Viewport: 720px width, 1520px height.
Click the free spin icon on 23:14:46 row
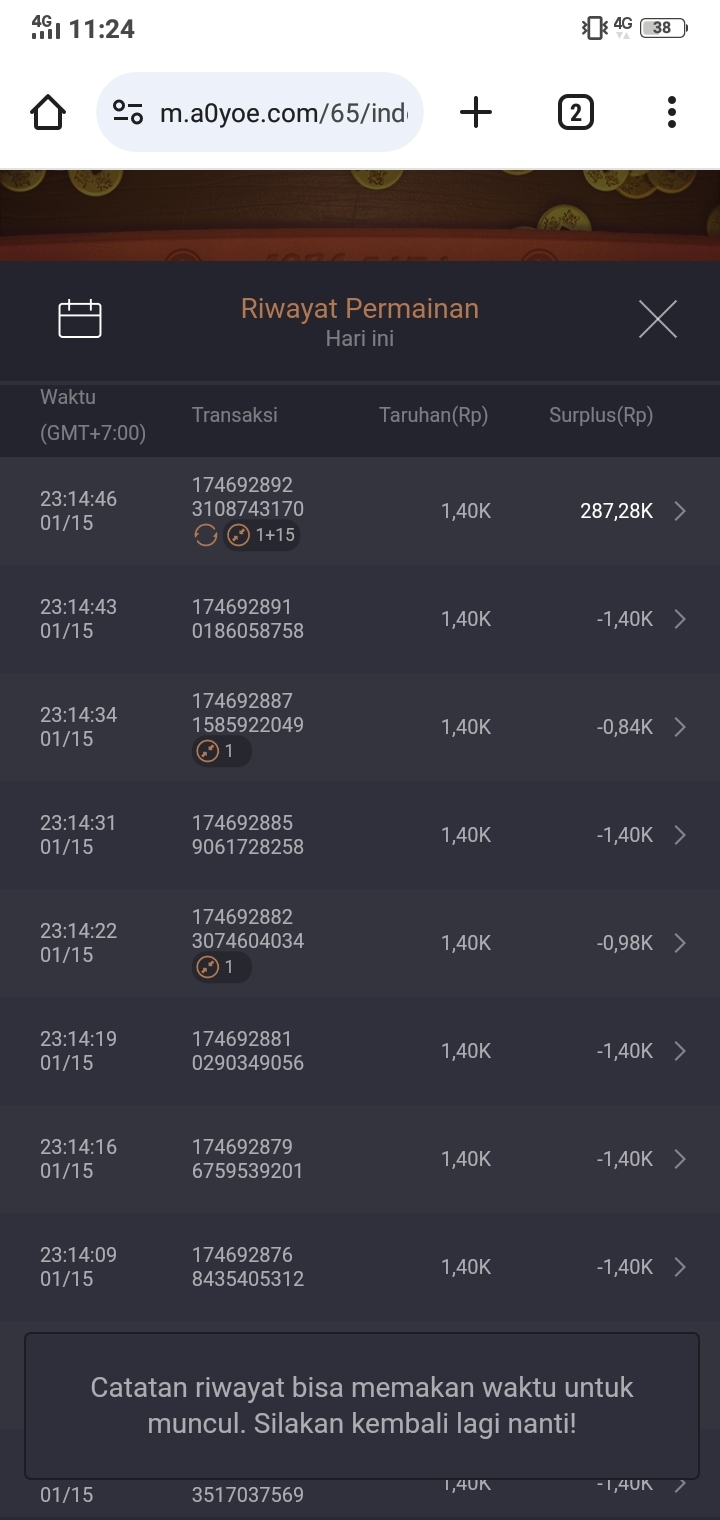[205, 536]
